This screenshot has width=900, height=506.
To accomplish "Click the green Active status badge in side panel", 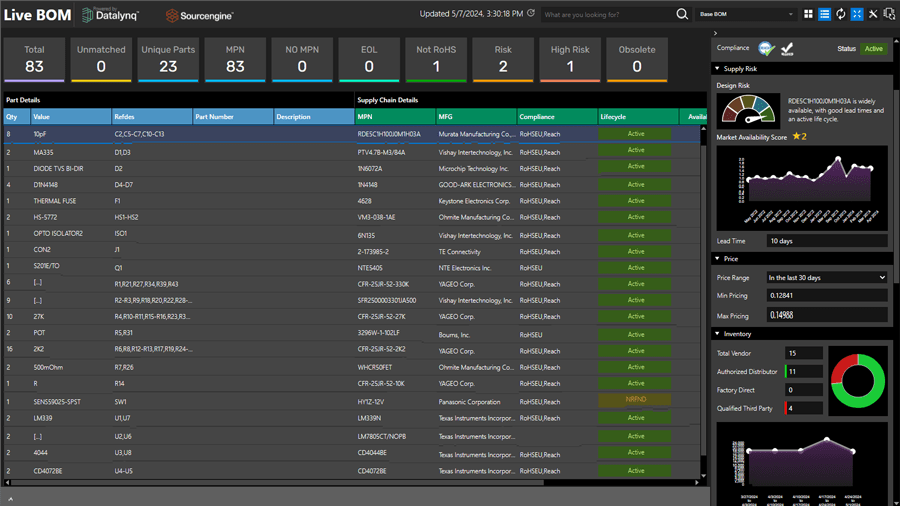I will [874, 49].
